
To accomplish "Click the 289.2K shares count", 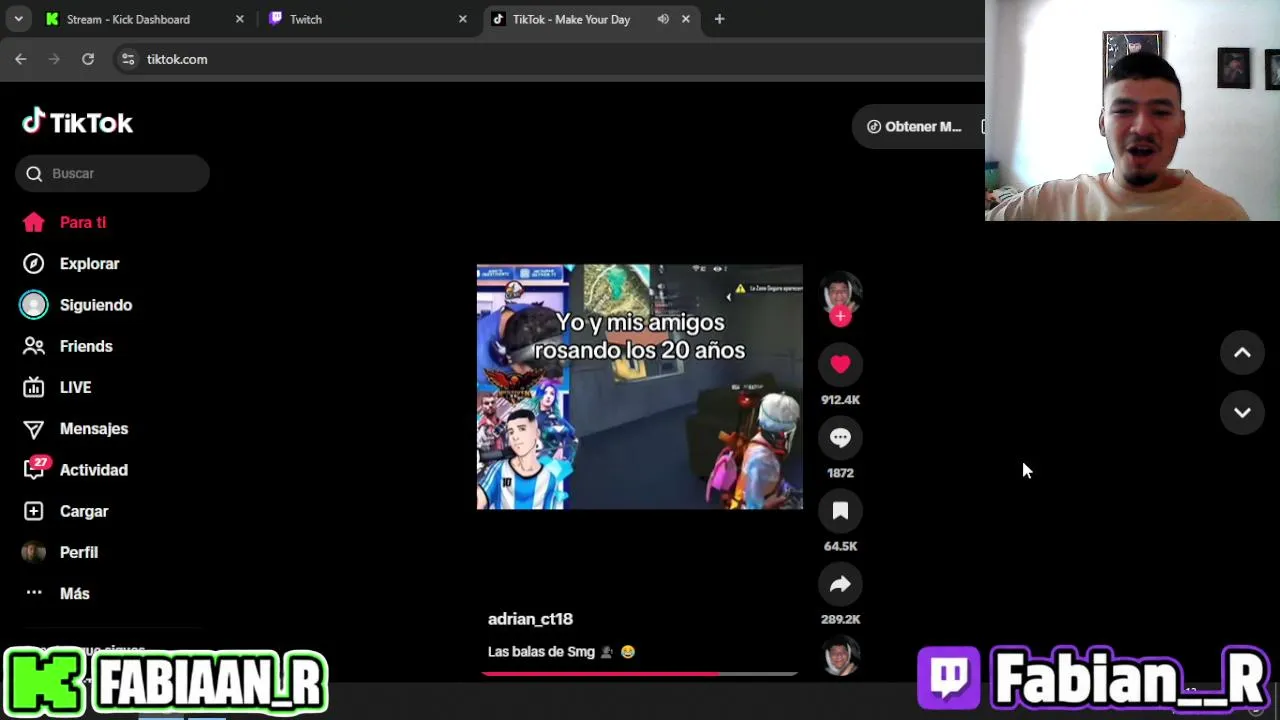I will (840, 619).
